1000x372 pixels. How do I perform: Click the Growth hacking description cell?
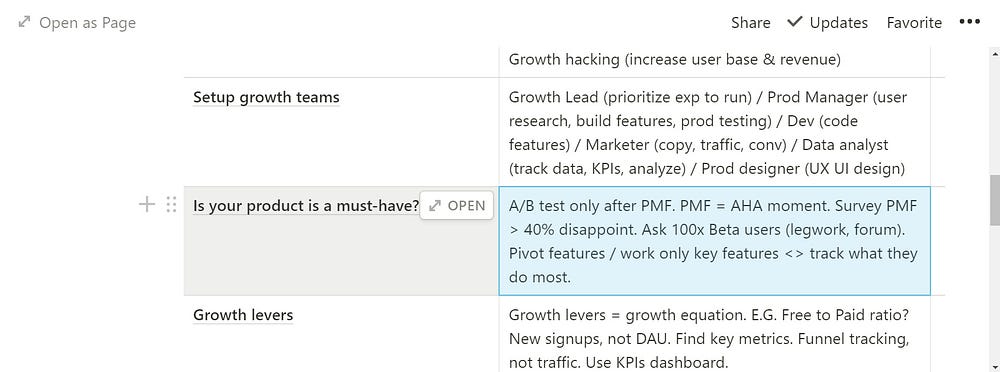click(x=714, y=61)
